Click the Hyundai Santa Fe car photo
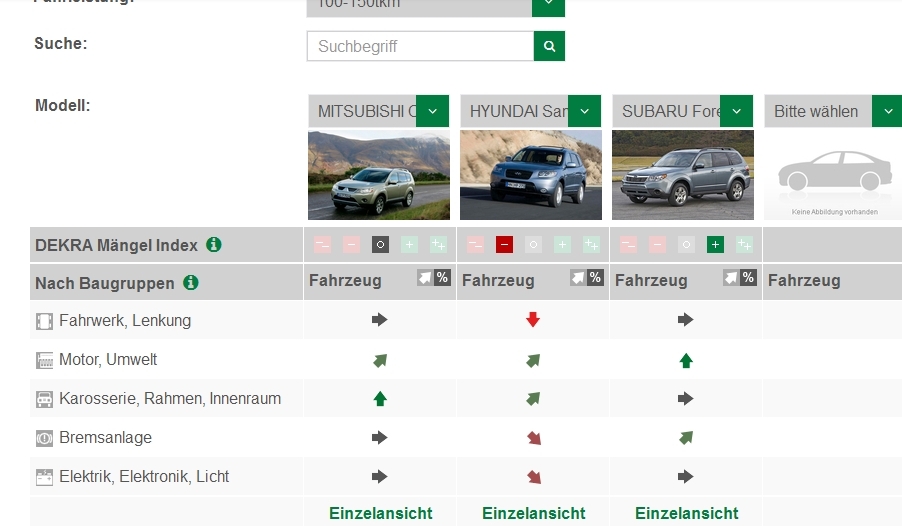This screenshot has height=526, width=902. coord(531,175)
